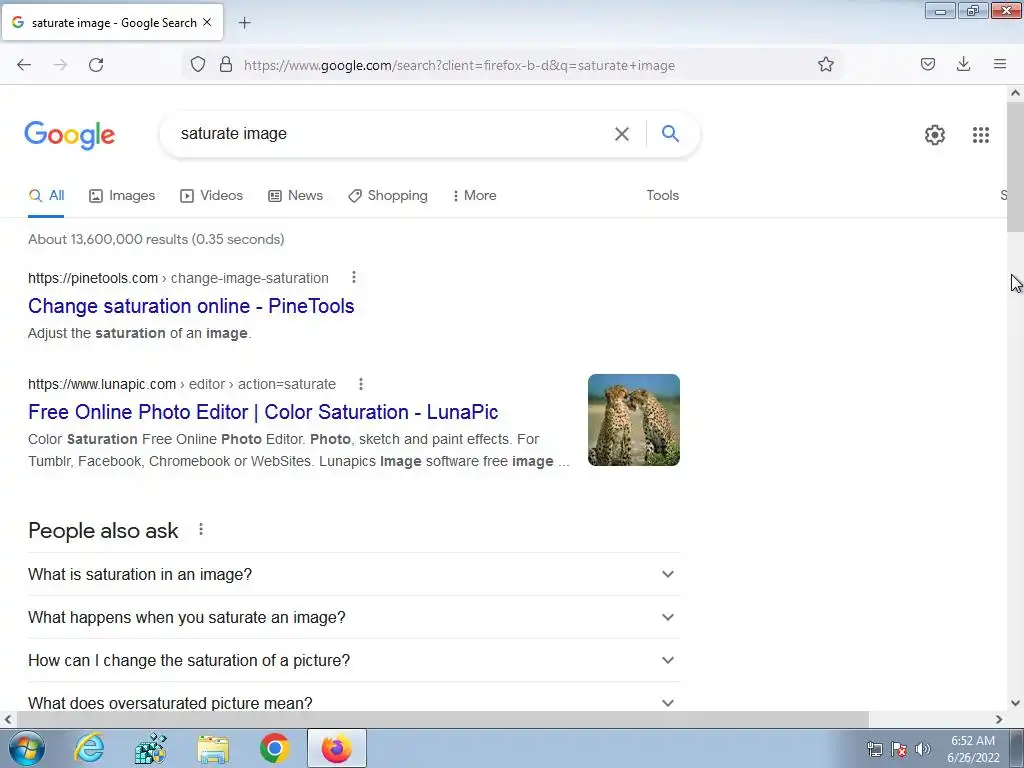
Task: Click the padlock site security icon
Action: 226,65
